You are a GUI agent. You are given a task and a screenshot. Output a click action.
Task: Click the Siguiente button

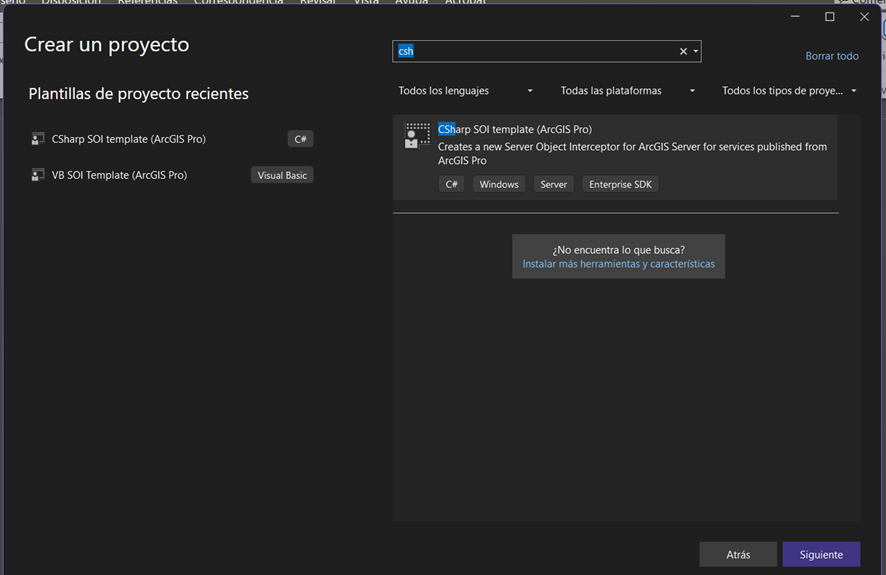(821, 554)
